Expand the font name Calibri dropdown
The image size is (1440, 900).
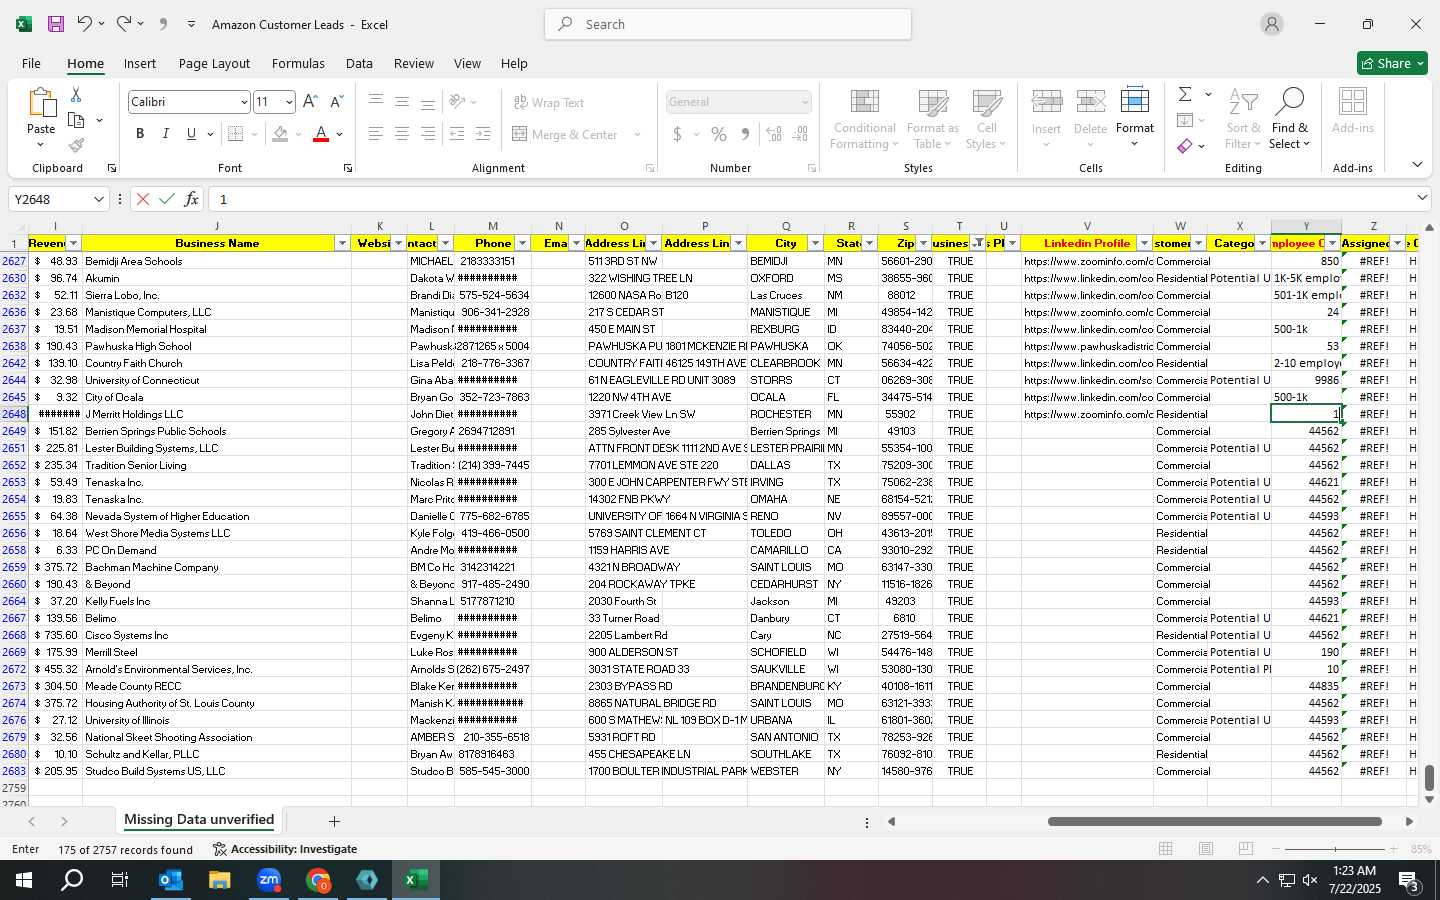(x=243, y=102)
